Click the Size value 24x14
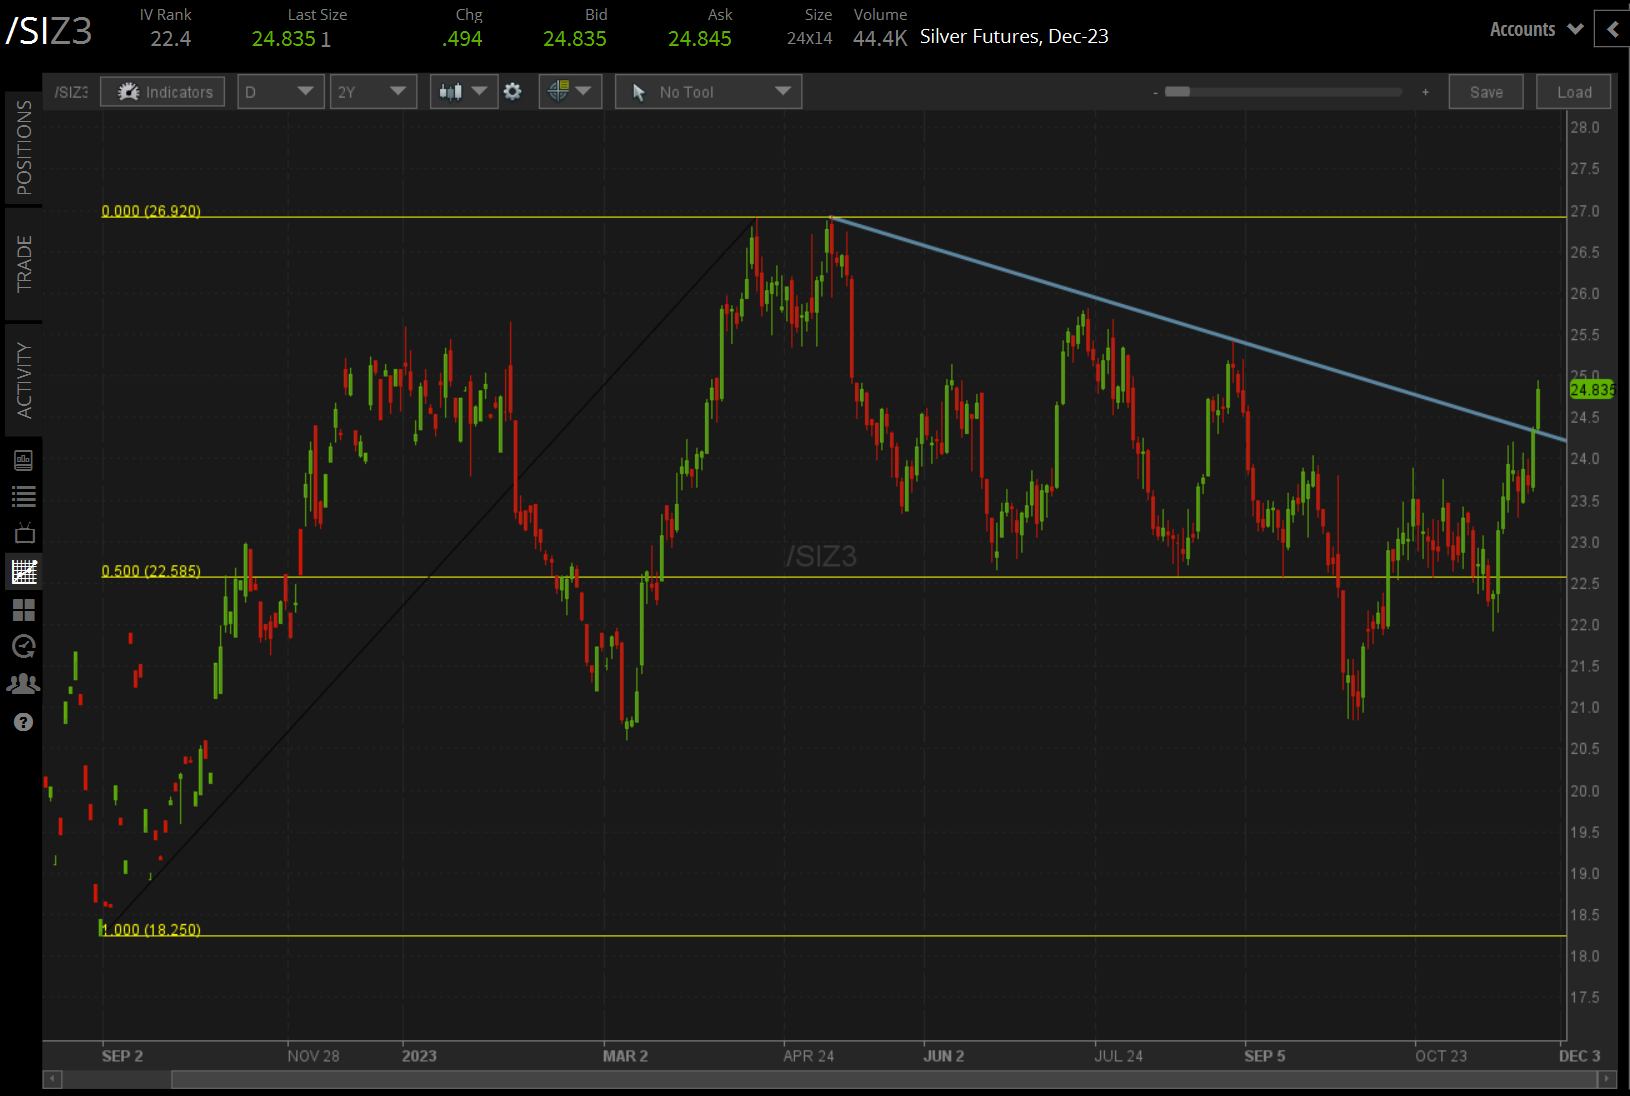The width and height of the screenshot is (1630, 1096). tap(810, 39)
